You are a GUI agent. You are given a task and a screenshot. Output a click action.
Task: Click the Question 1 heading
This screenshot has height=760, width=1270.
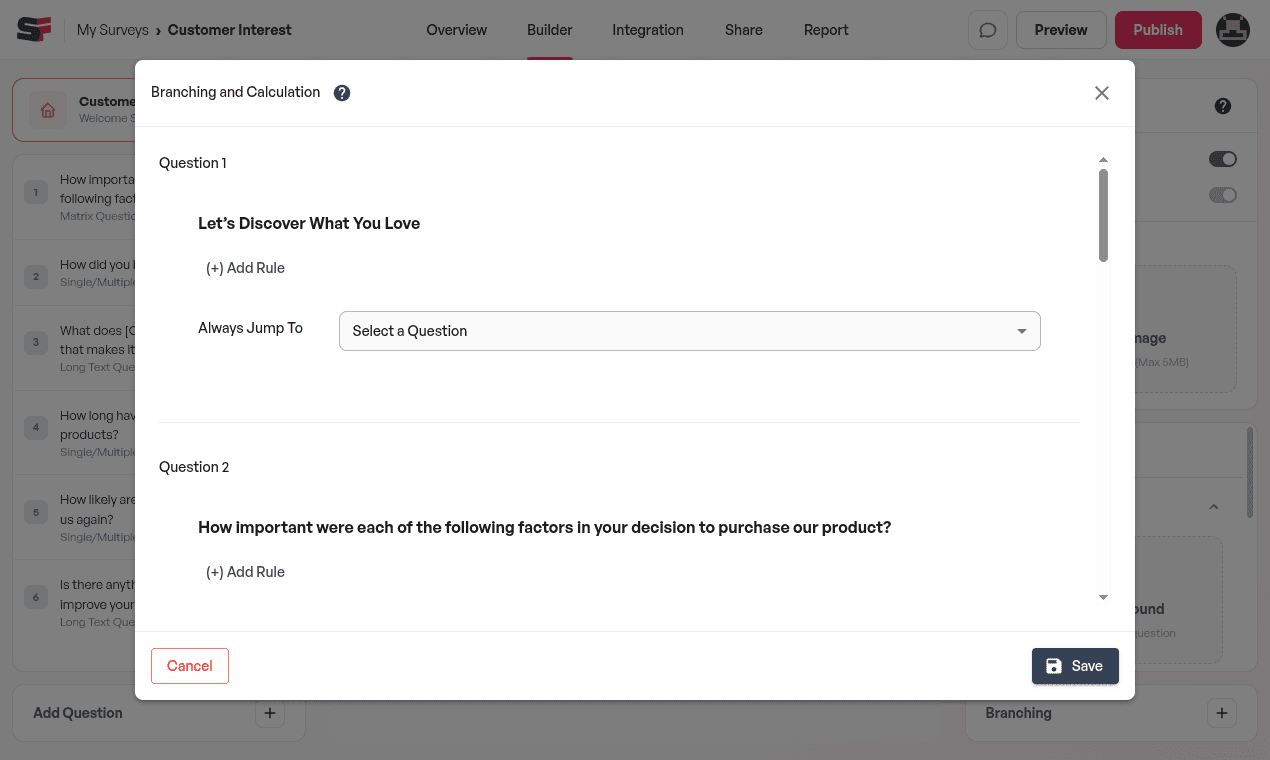193,163
